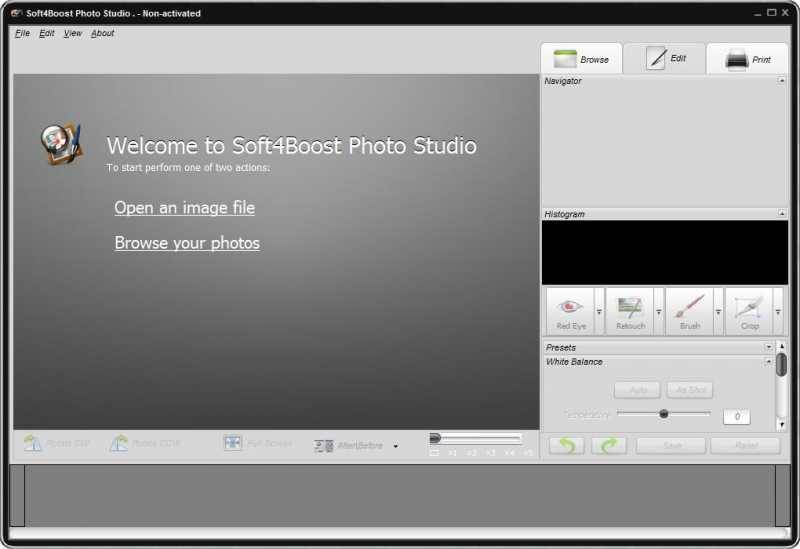Switch to the Print tab
Image resolution: width=800 pixels, height=549 pixels.
point(747,59)
